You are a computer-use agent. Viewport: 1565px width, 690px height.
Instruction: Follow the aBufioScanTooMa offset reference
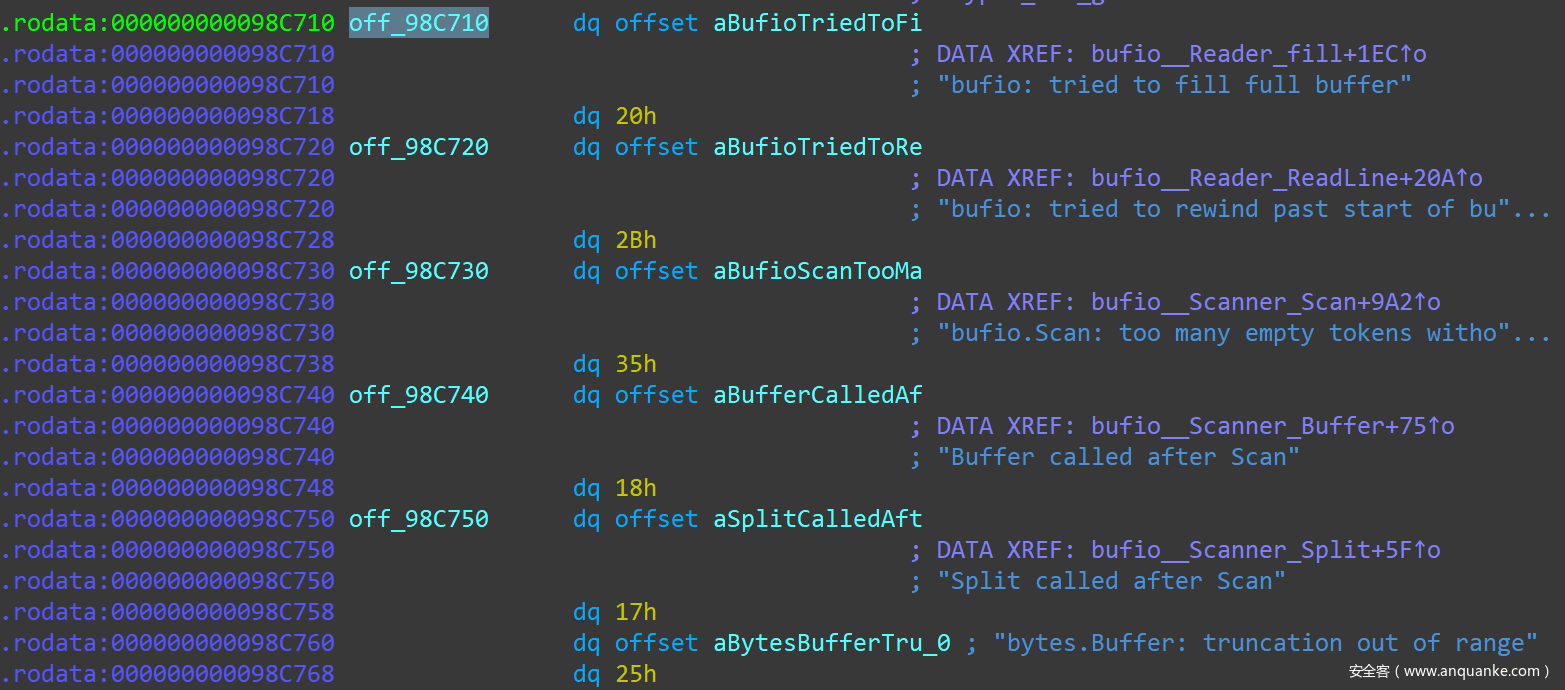(x=817, y=271)
